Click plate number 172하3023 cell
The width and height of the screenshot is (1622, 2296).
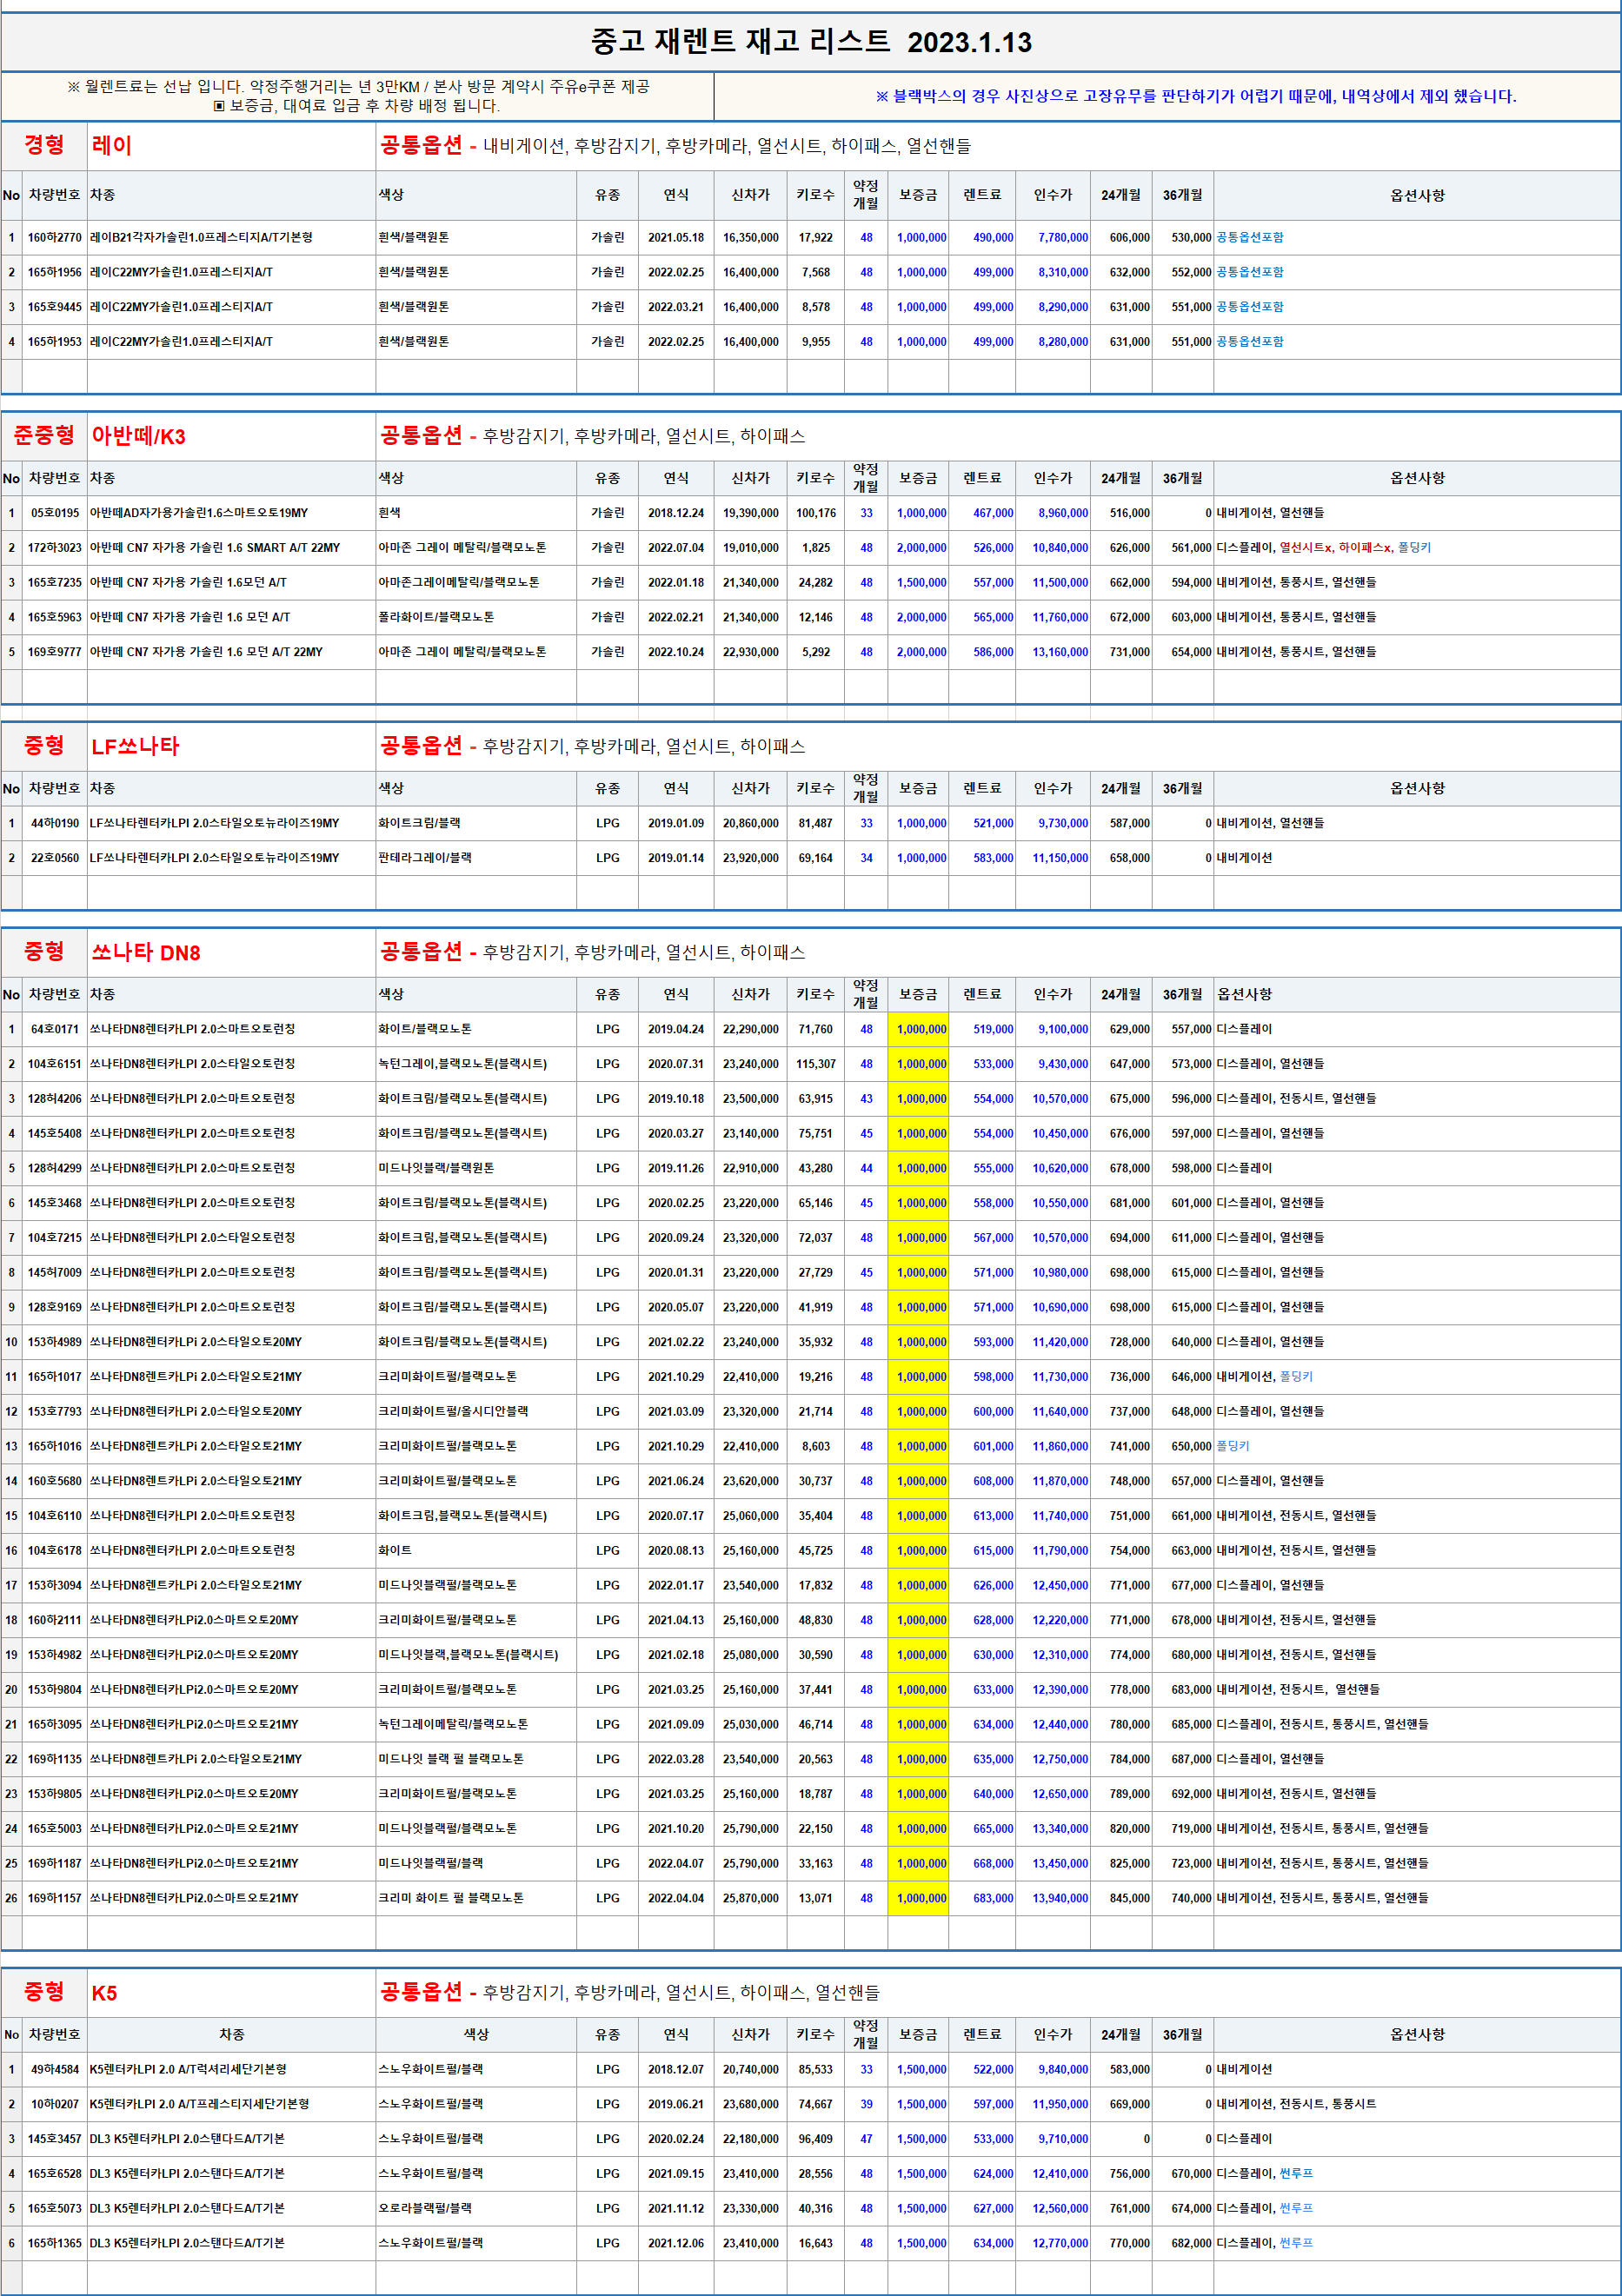[55, 548]
